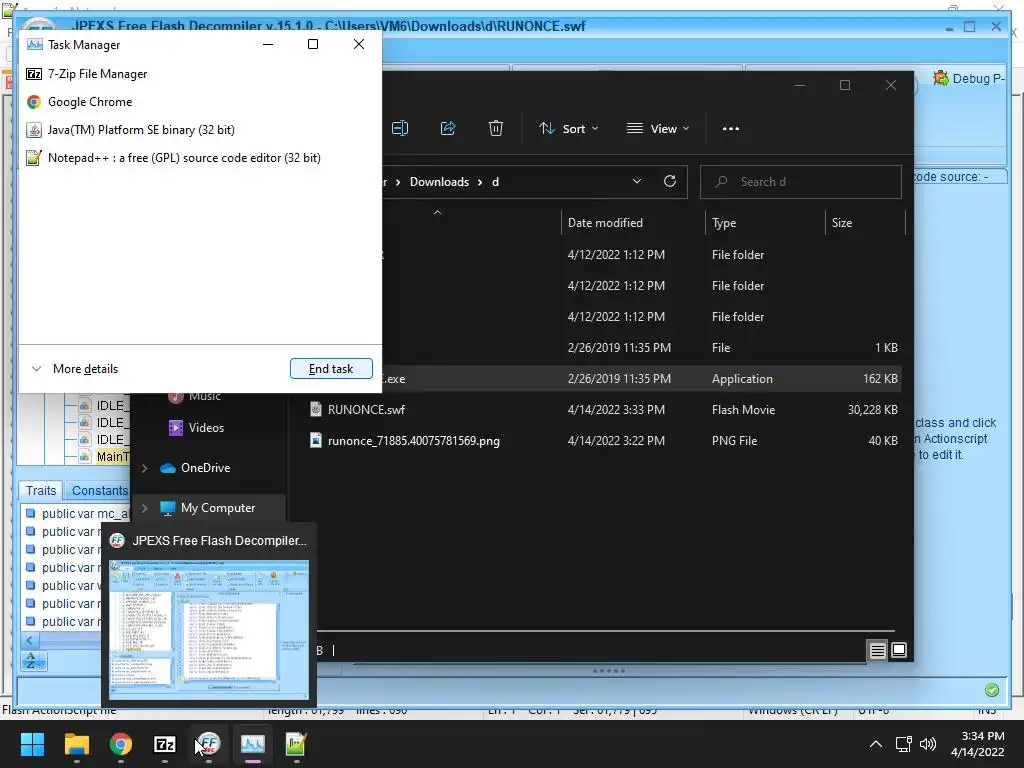Image resolution: width=1024 pixels, height=768 pixels.
Task: Select the MainT tree item in JPEXS
Action: pos(112,456)
